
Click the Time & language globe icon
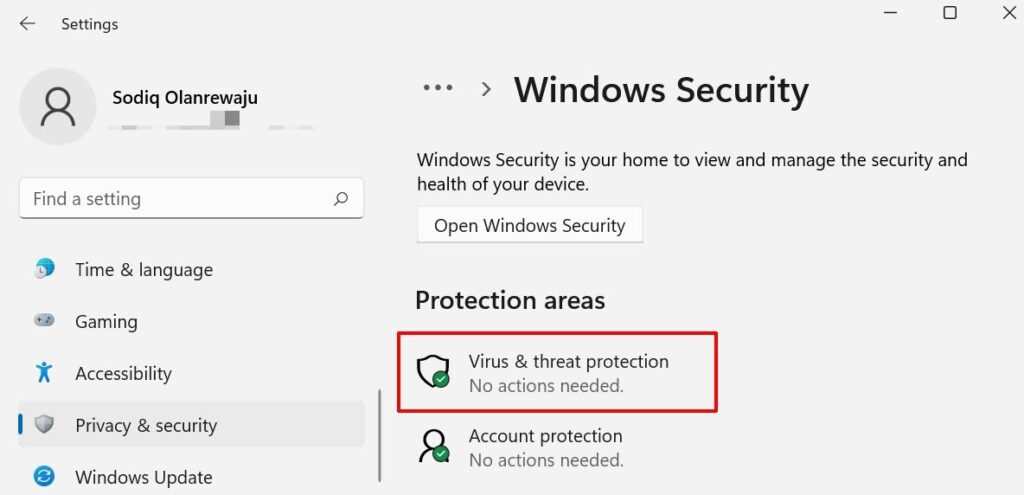(x=44, y=269)
